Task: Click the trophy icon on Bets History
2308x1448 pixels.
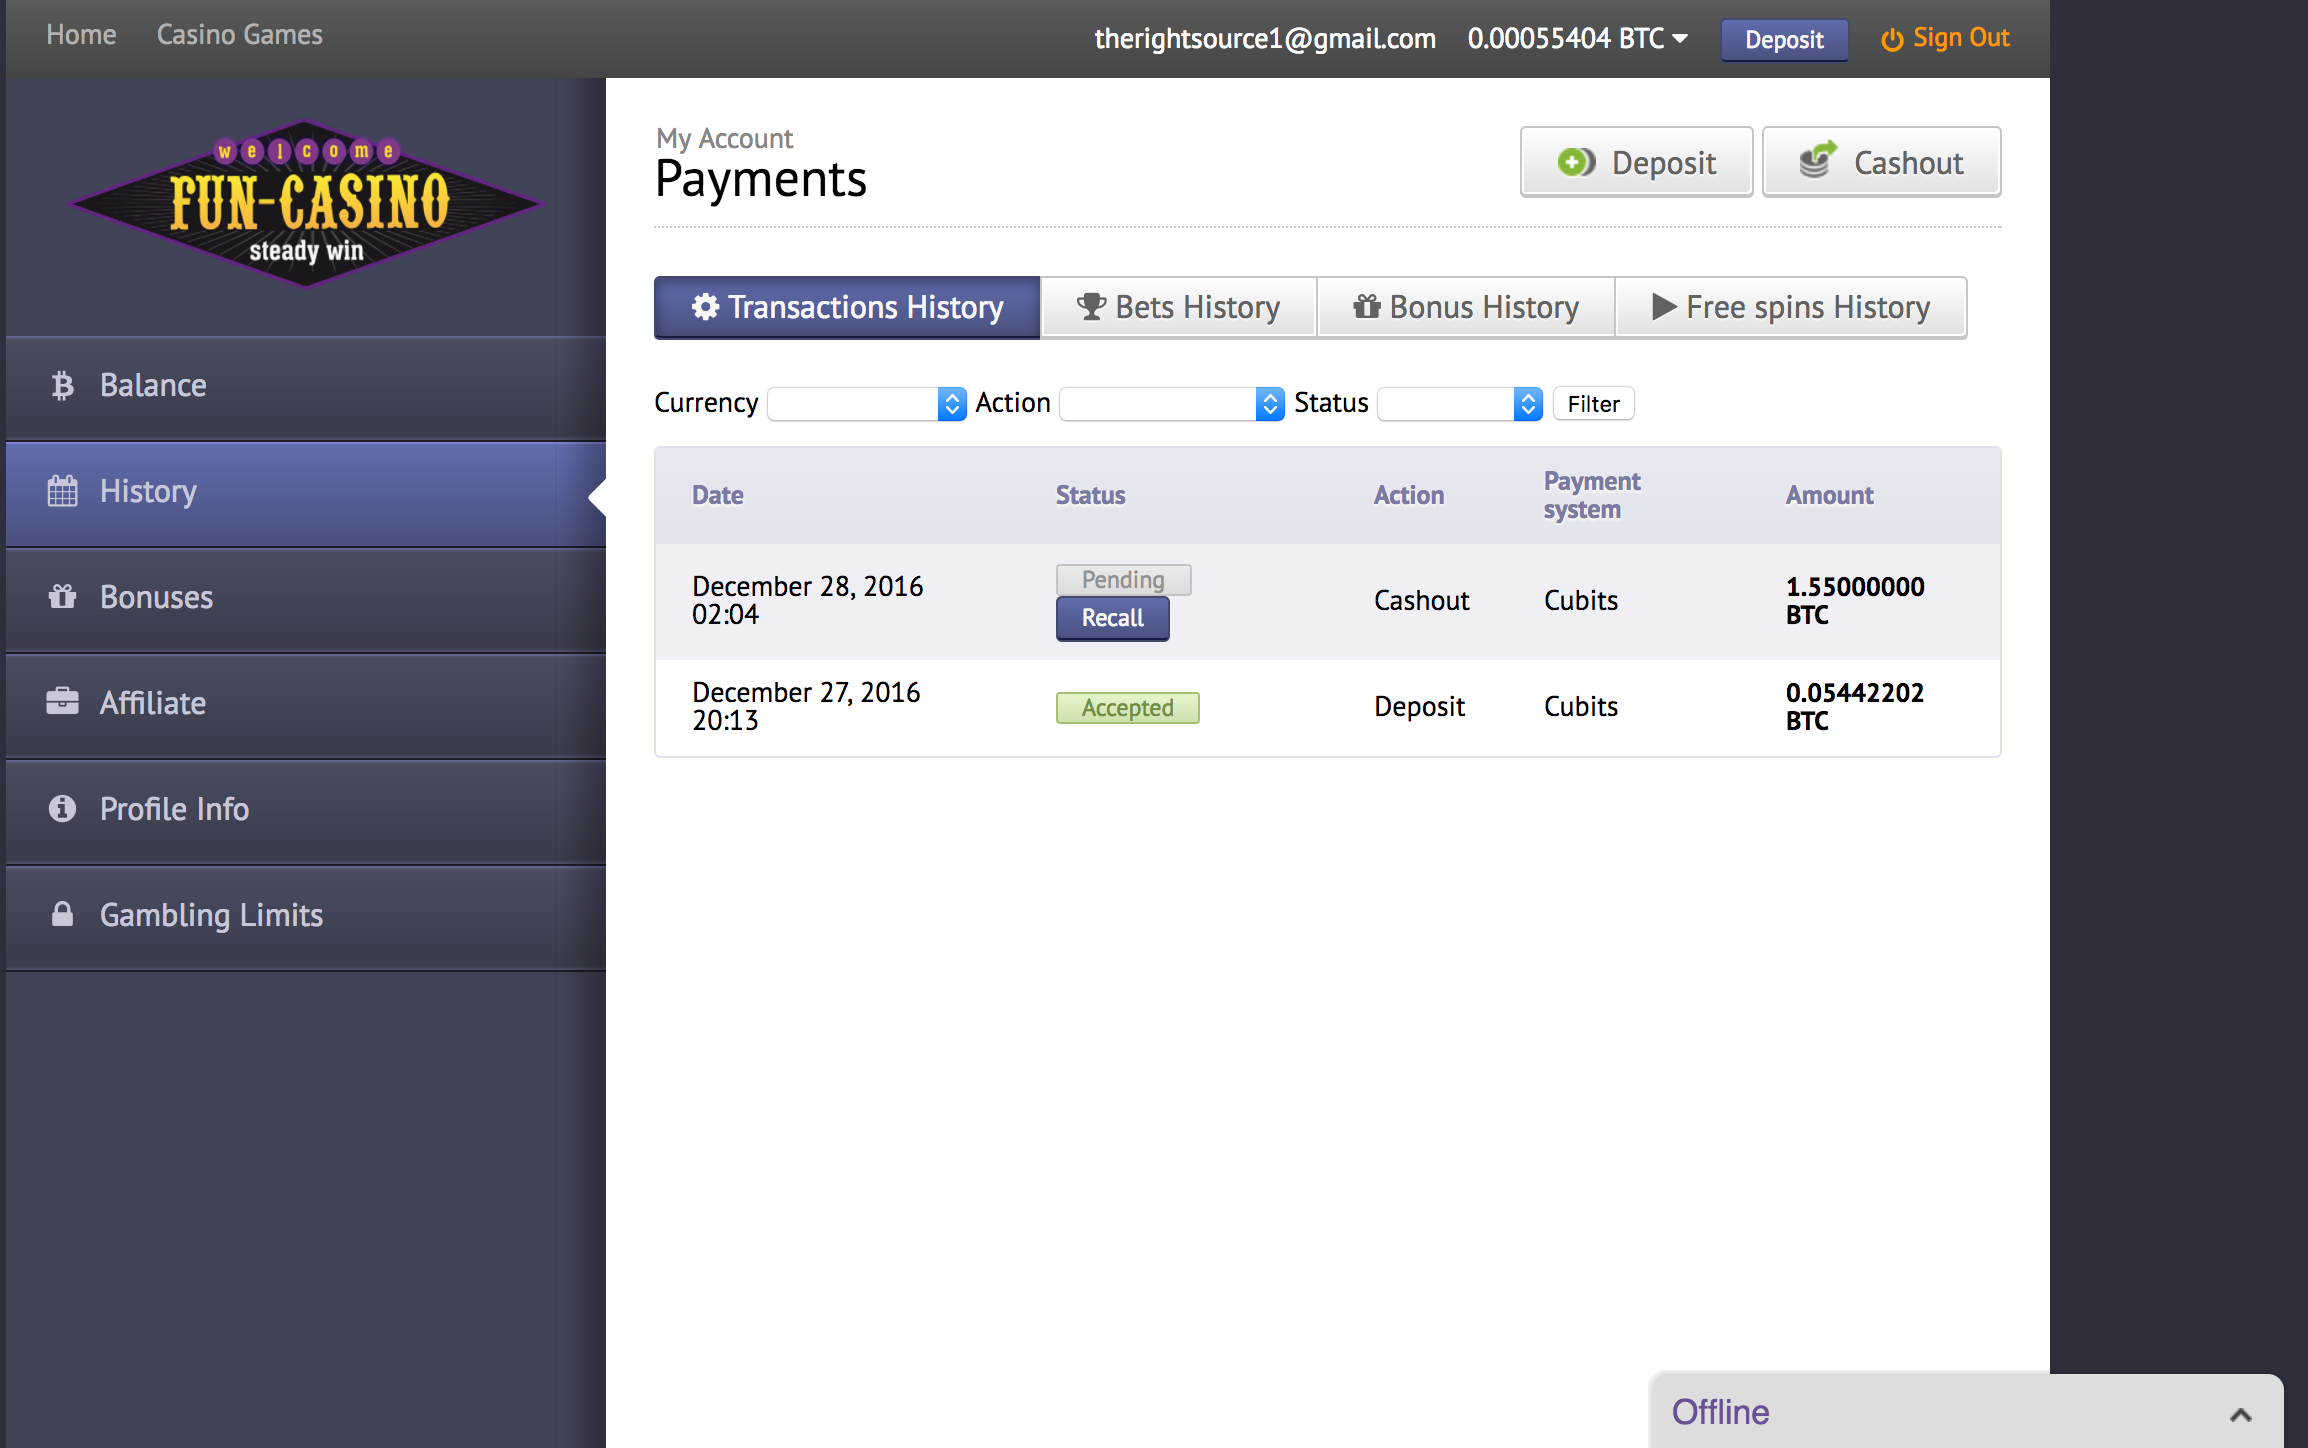Action: pyautogui.click(x=1091, y=307)
